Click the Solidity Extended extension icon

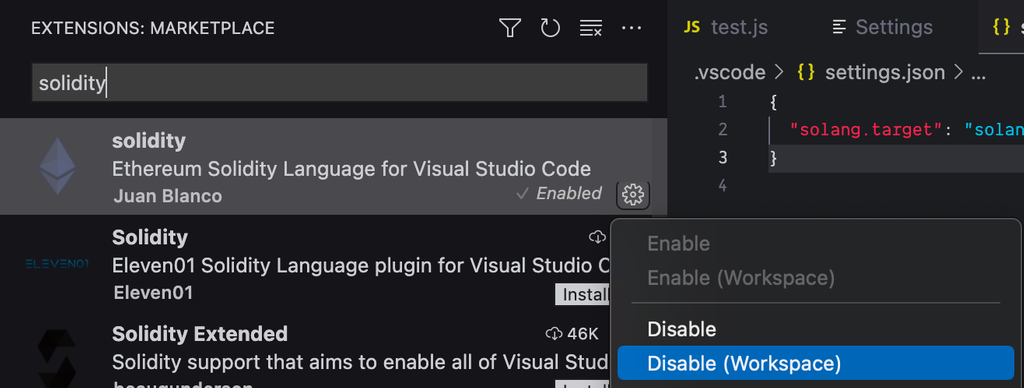click(57, 358)
